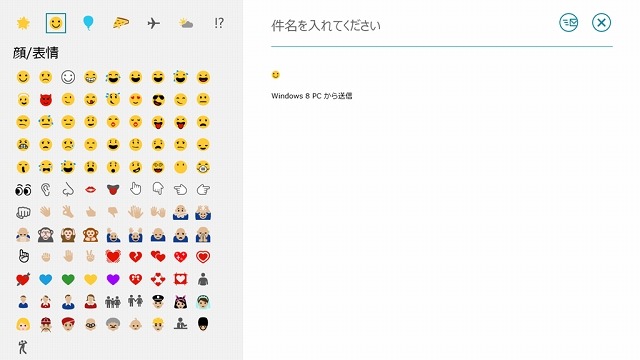The image size is (640, 360).
Task: Insert the heart with arrow emoji
Action: [23, 279]
